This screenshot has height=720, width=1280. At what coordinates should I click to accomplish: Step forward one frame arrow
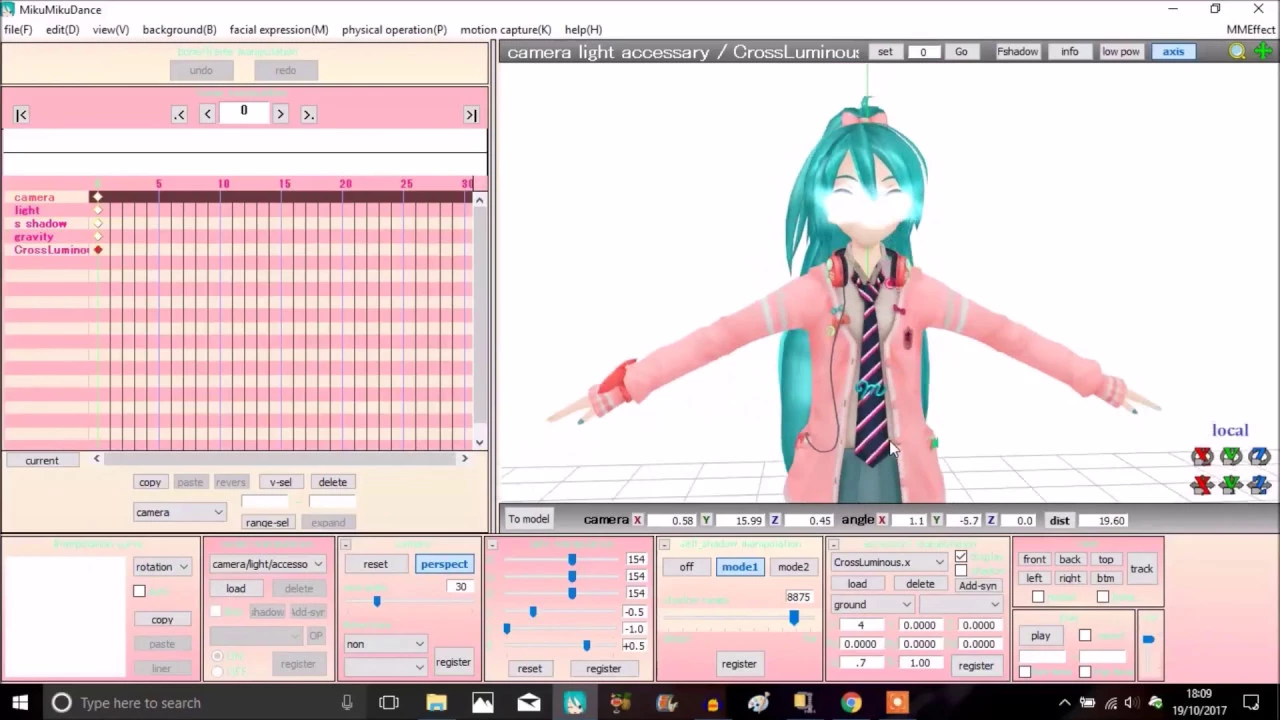click(x=280, y=115)
